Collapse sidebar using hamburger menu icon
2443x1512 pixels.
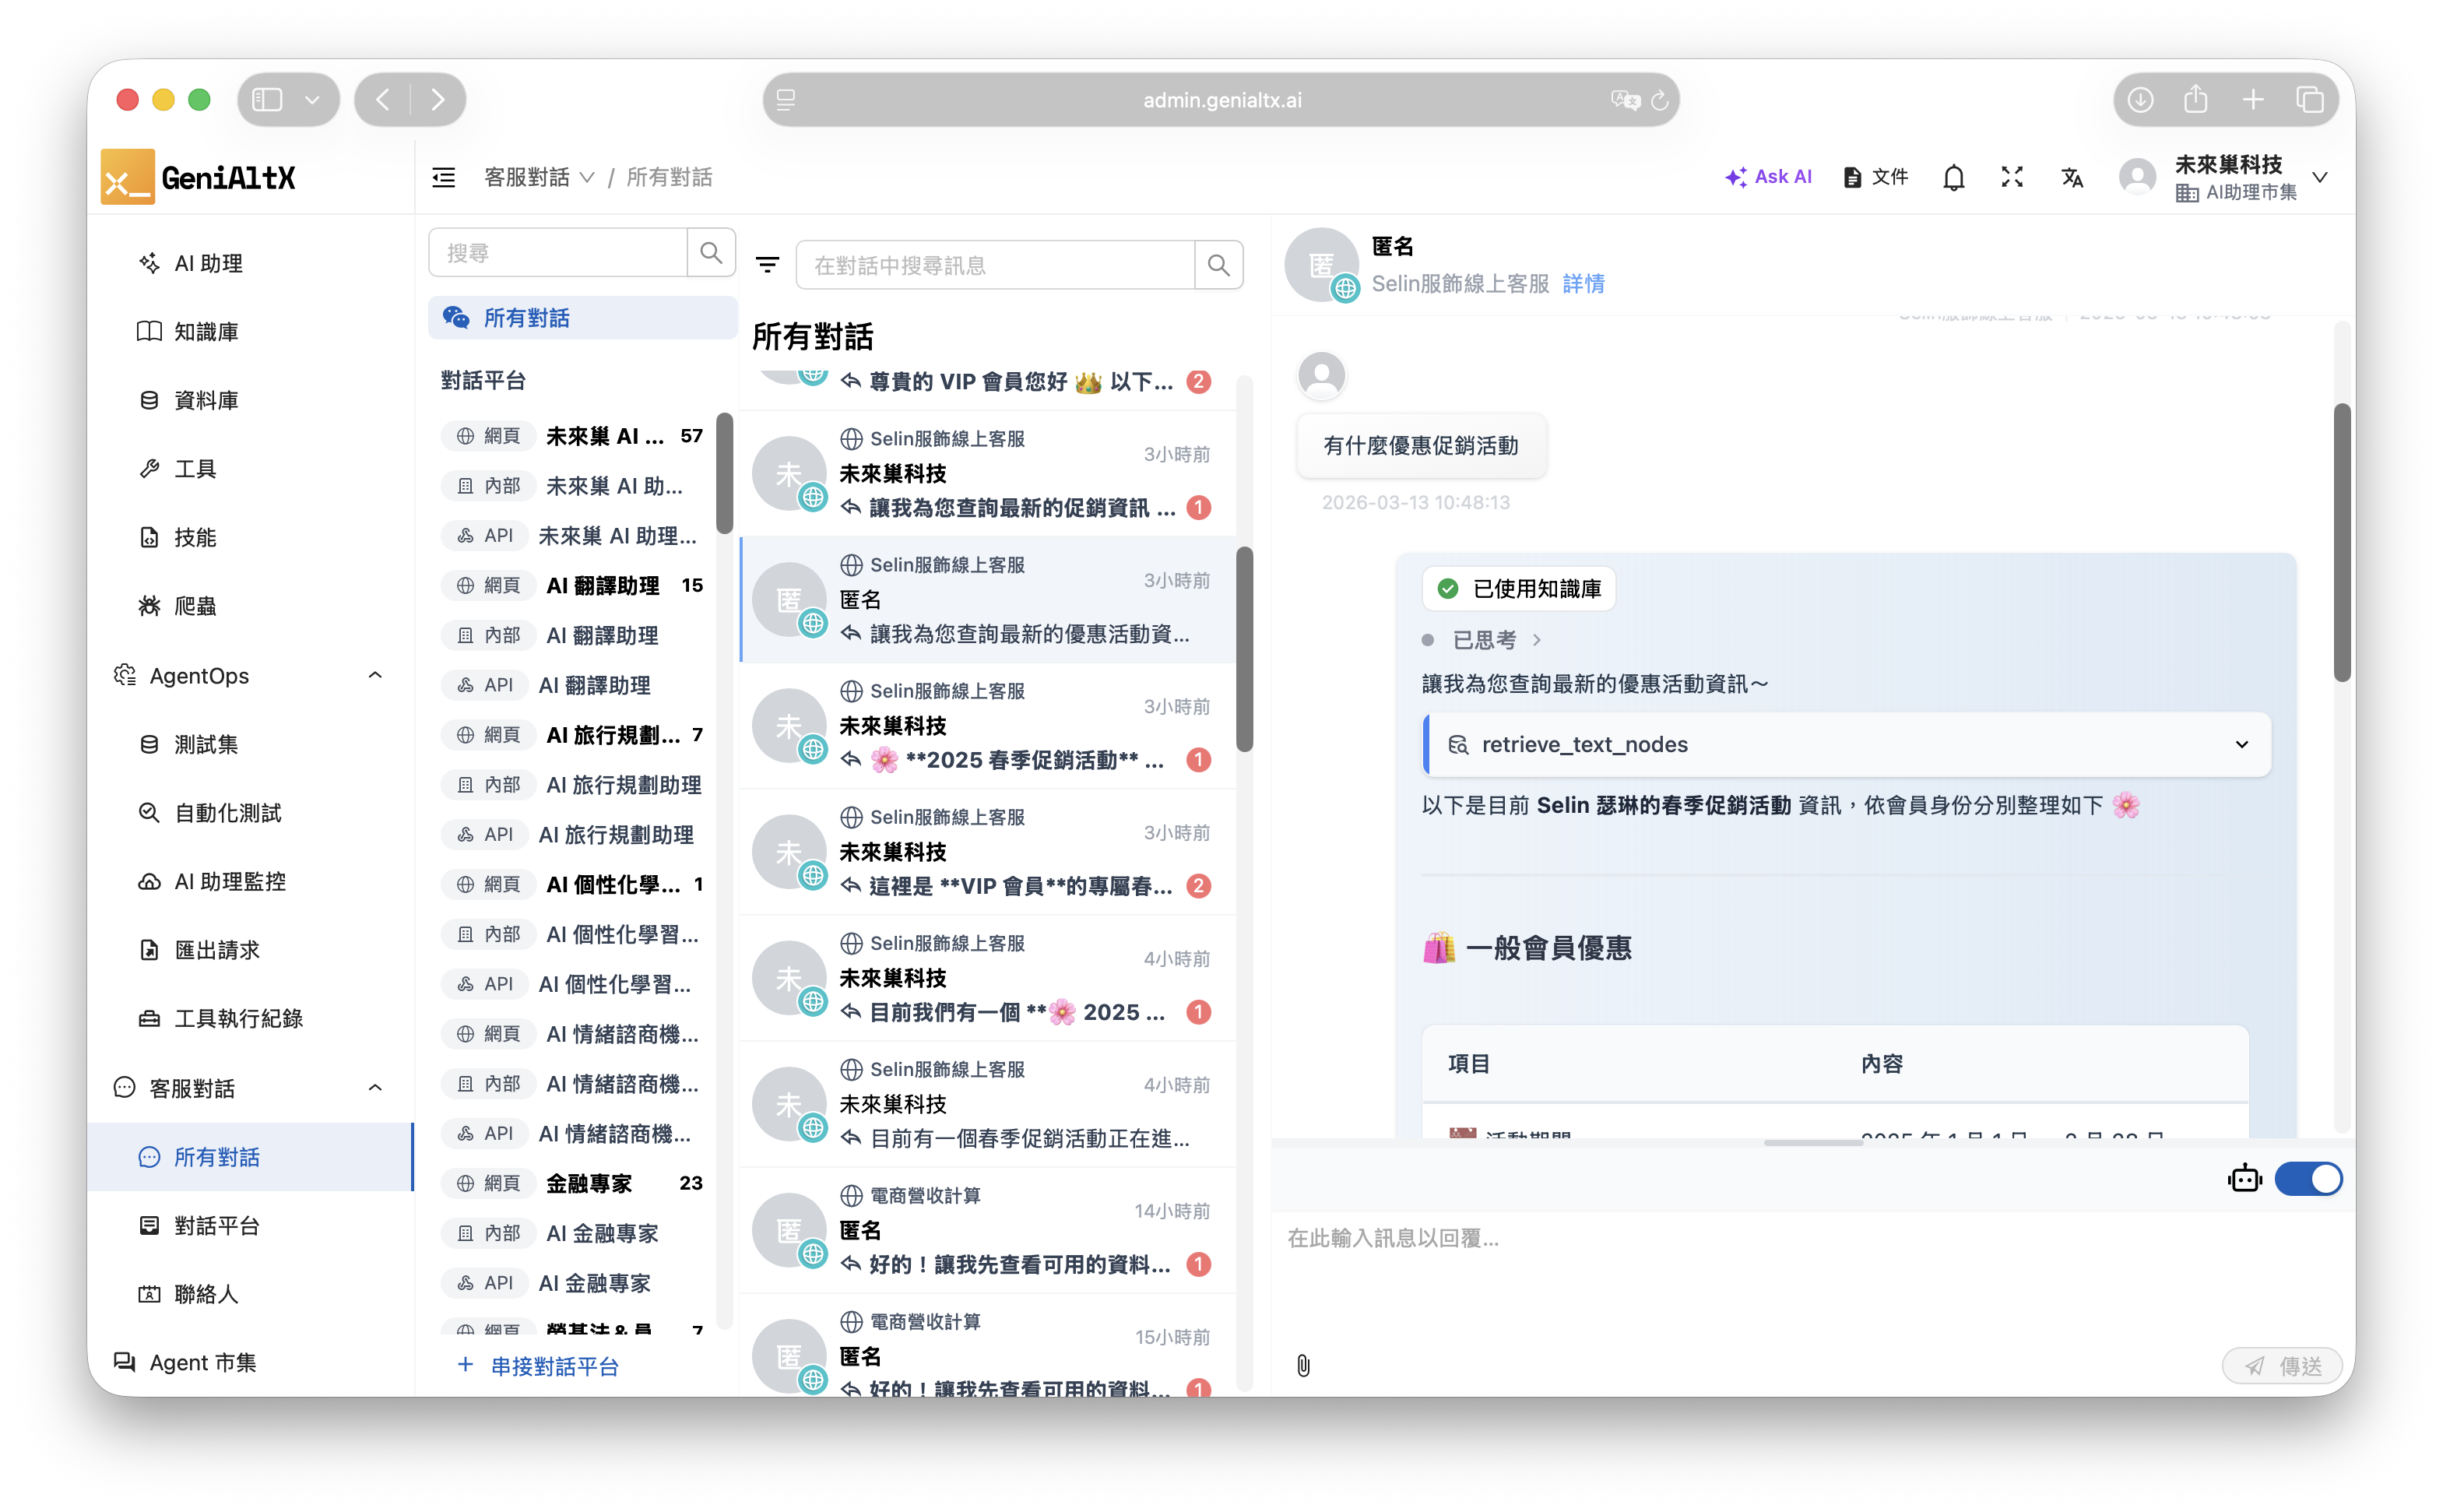[443, 177]
